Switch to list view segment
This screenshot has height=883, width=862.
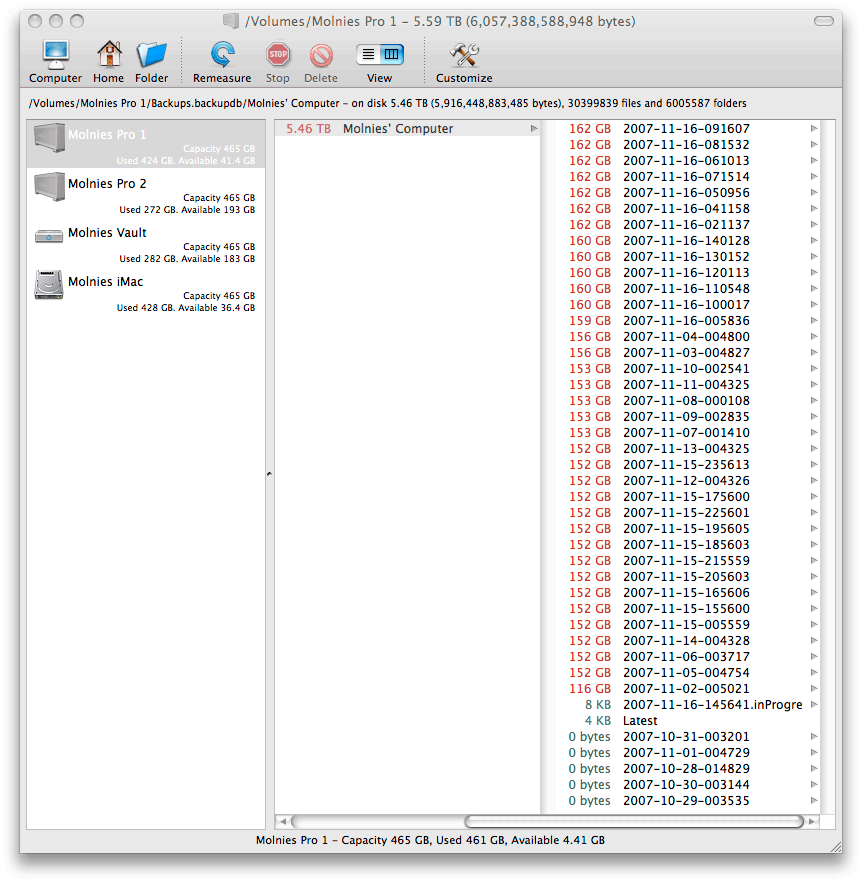(x=366, y=55)
